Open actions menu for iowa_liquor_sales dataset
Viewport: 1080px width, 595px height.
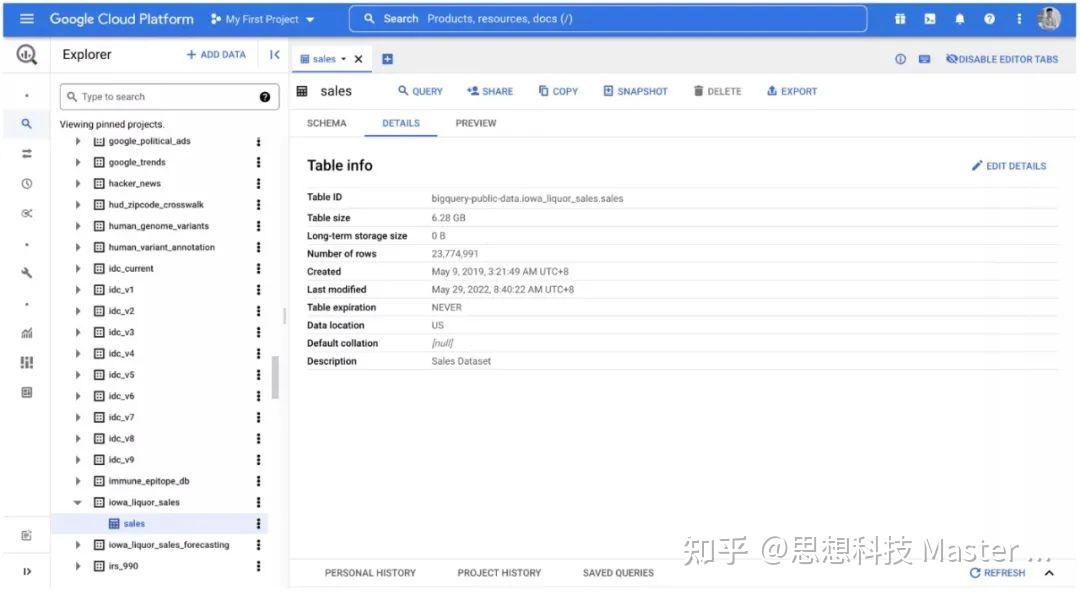coord(258,503)
